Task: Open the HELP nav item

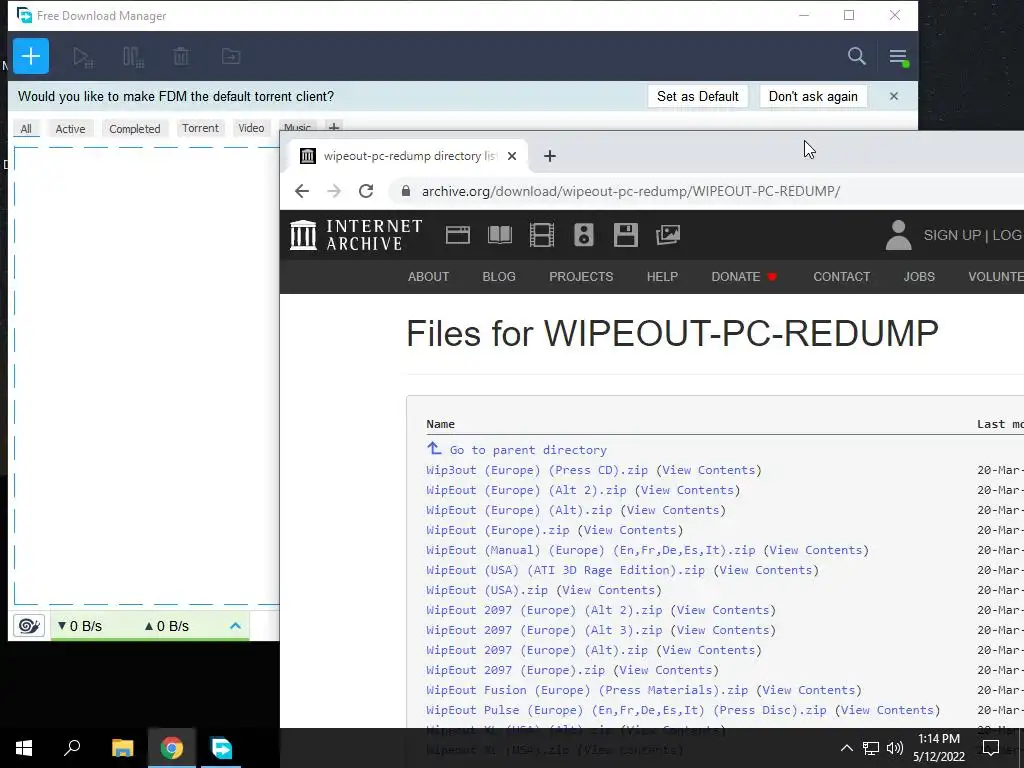Action: click(662, 277)
